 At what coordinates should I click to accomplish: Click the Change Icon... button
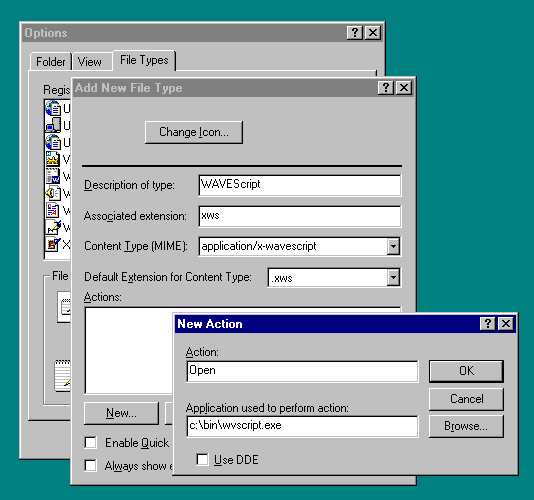click(x=194, y=132)
